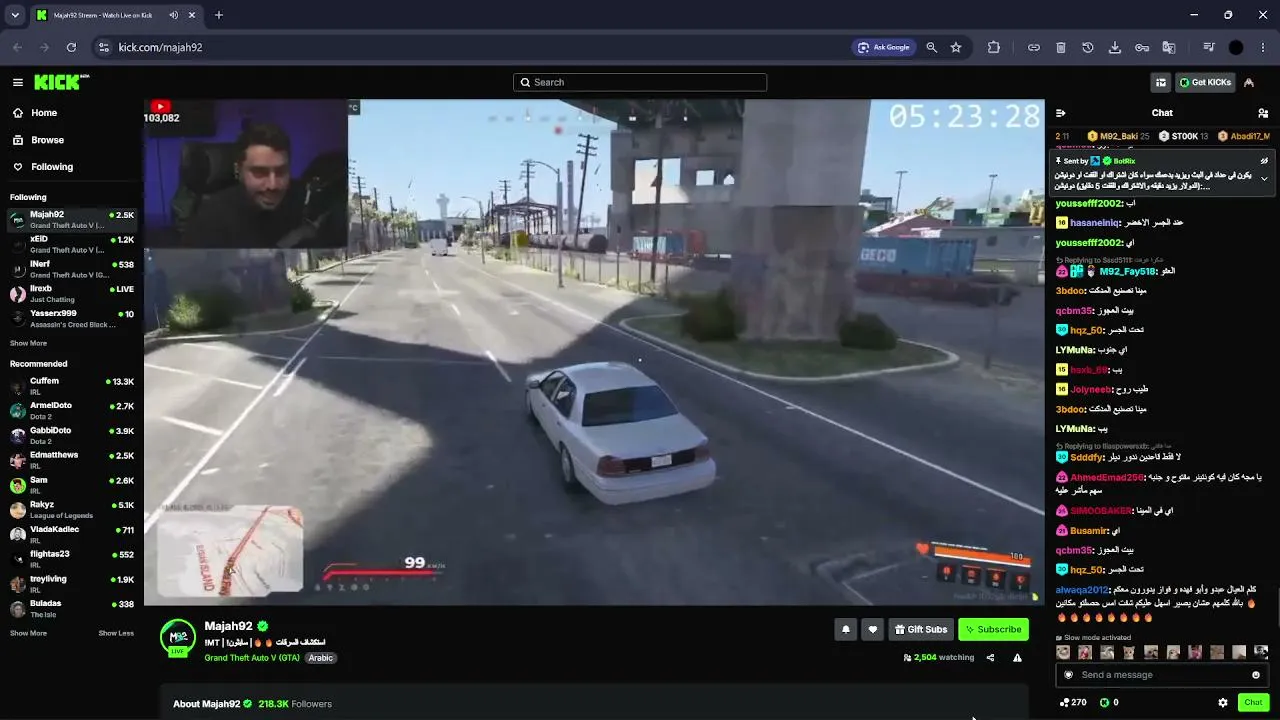1280x720 pixels.
Task: Select the first quick emote in chat
Action: (1063, 652)
